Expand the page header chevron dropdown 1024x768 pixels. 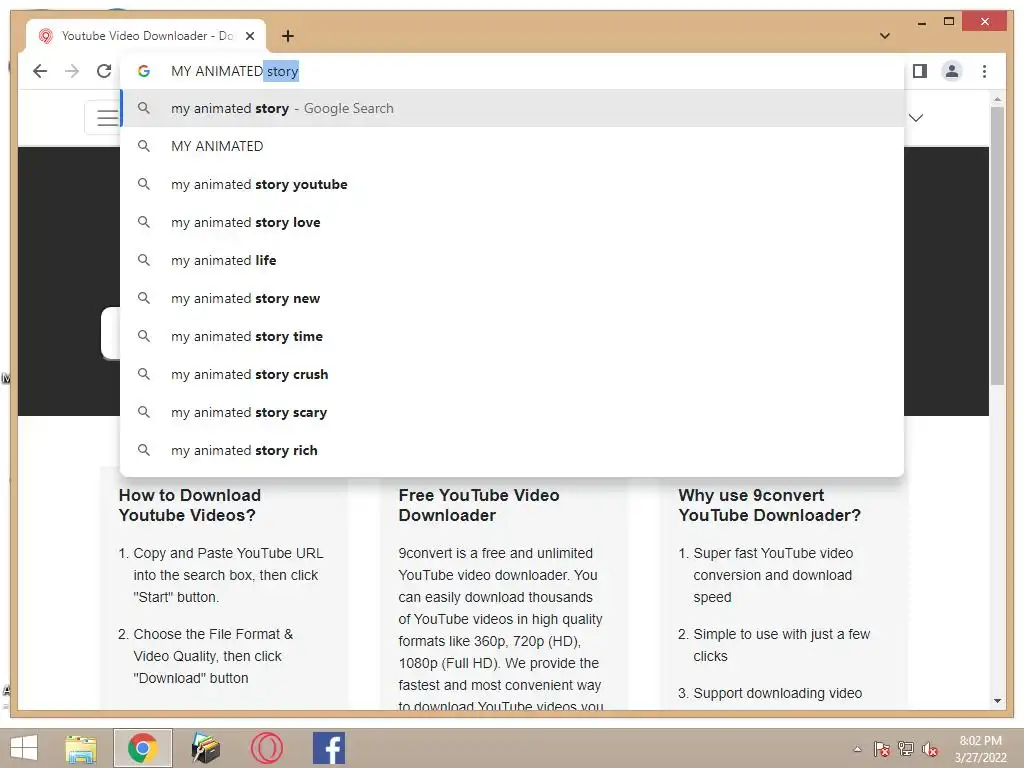point(916,118)
